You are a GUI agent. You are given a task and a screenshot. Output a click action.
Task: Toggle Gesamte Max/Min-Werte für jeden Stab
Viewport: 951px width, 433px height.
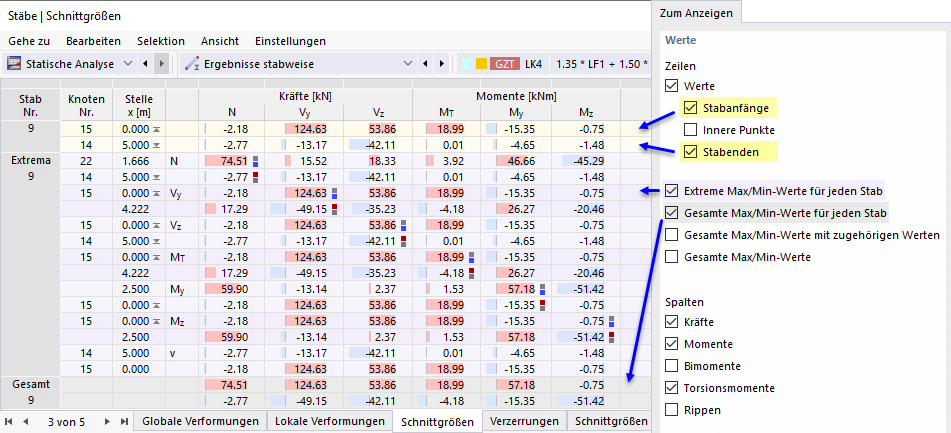click(671, 213)
